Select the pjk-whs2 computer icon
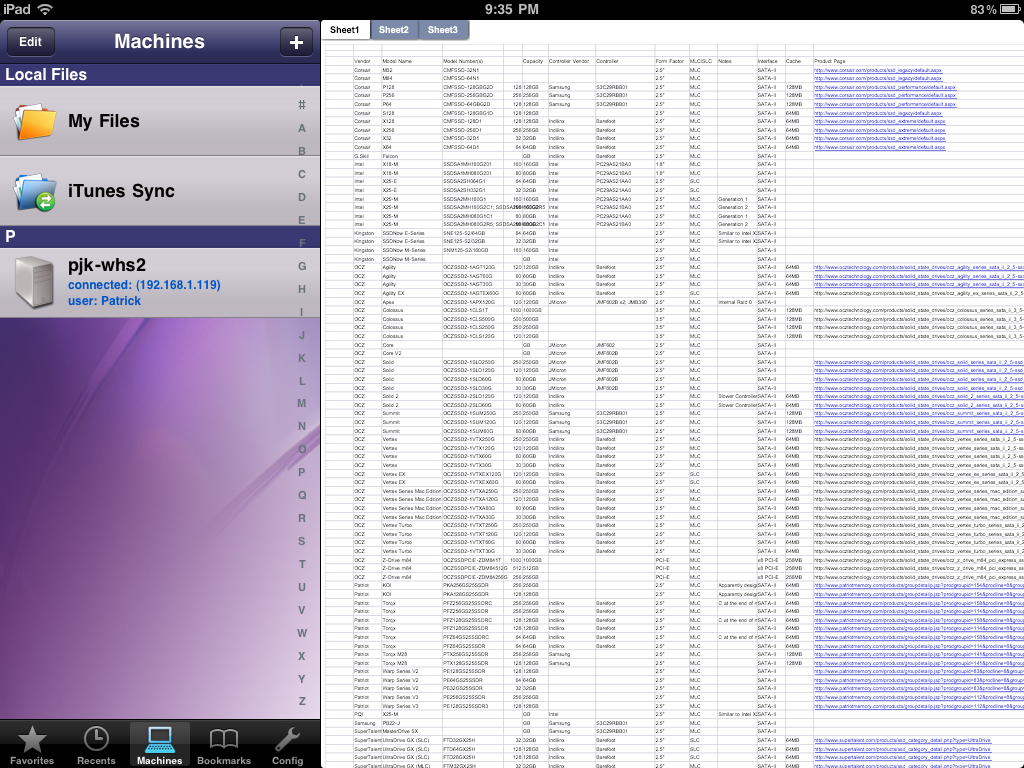Image resolution: width=1024 pixels, height=768 pixels. click(34, 281)
